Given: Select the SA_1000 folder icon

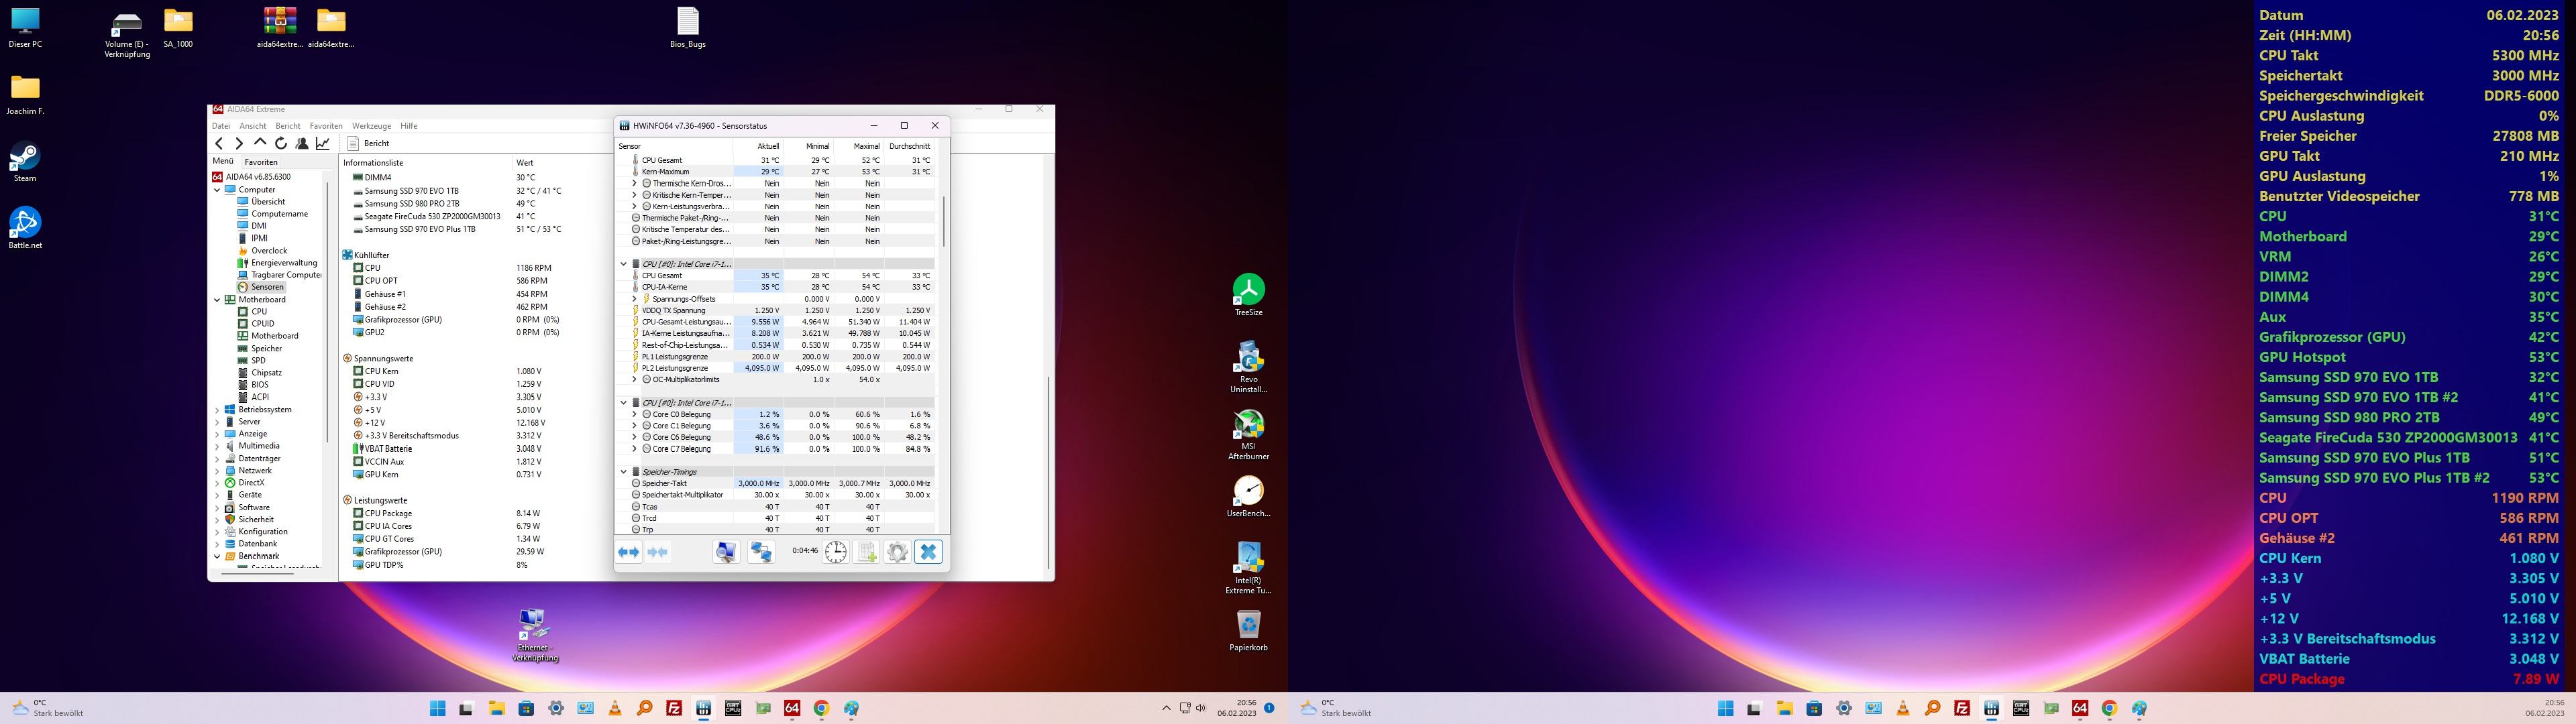Looking at the screenshot, I should [x=178, y=28].
